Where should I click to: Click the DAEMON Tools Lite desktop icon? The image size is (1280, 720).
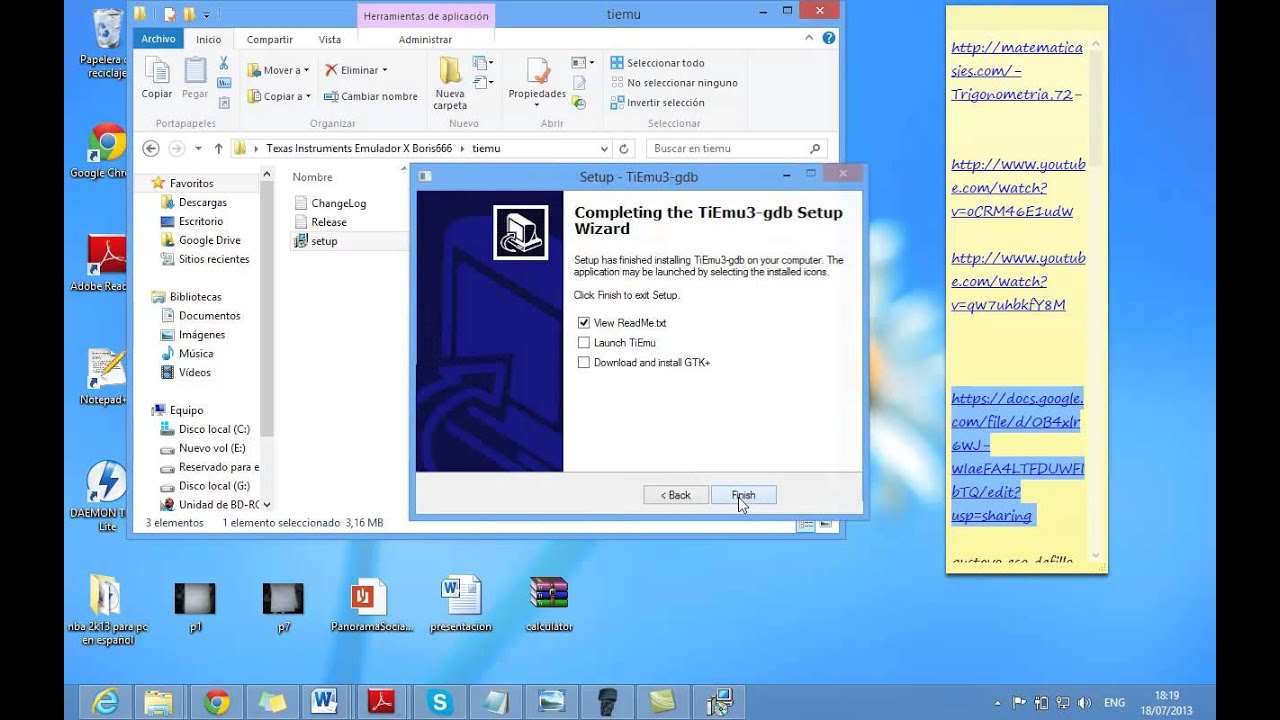tap(106, 495)
